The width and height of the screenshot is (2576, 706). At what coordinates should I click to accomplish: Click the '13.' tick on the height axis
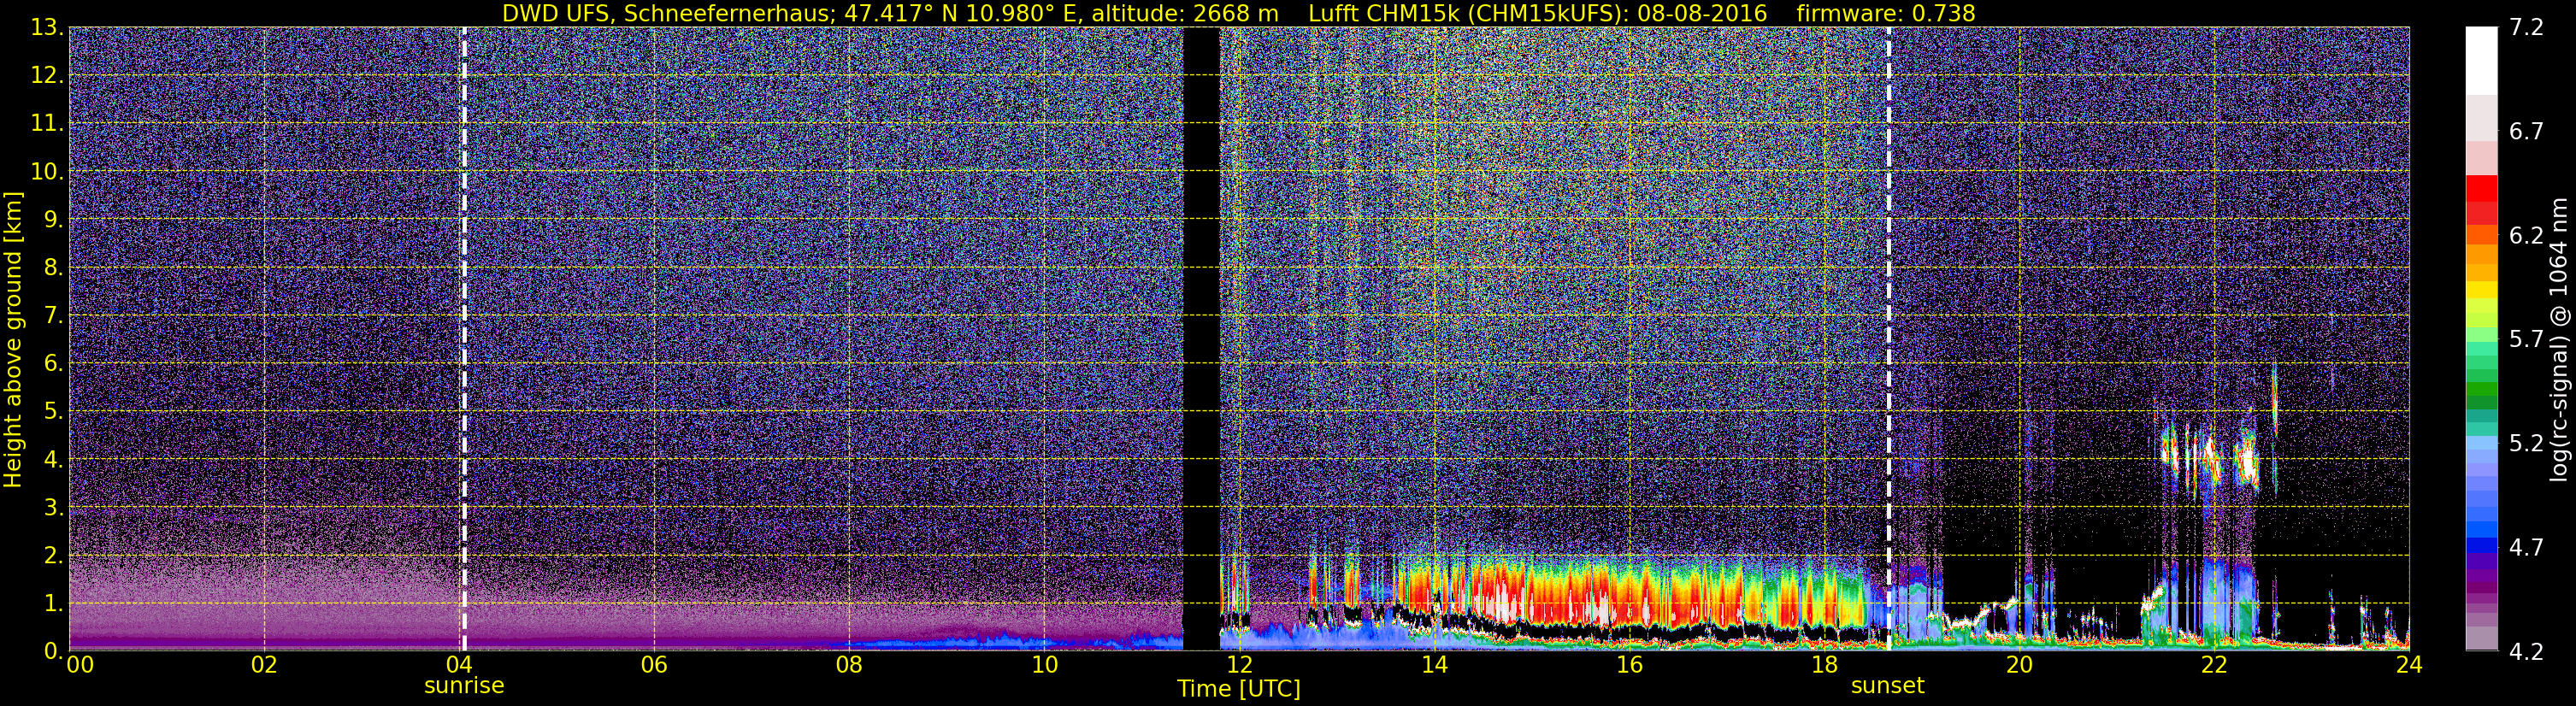47,28
